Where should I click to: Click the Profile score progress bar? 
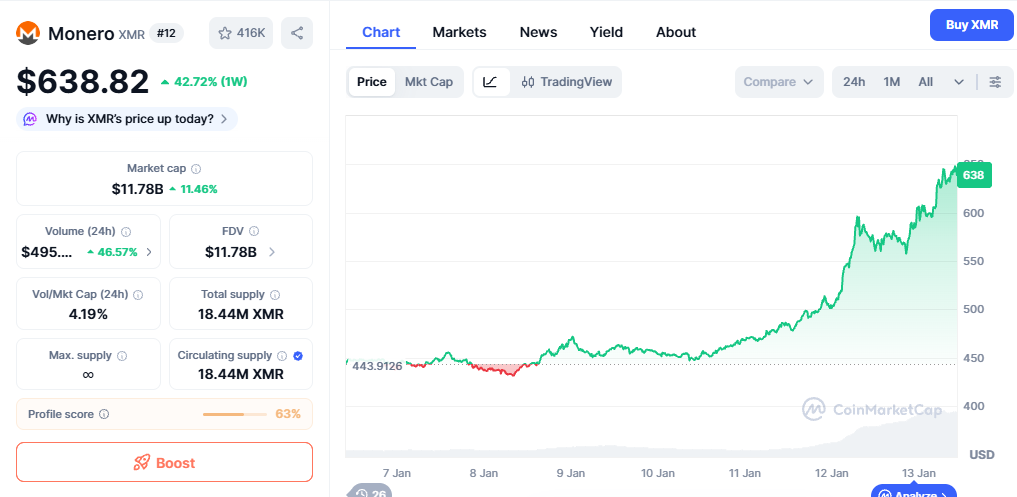coord(235,414)
